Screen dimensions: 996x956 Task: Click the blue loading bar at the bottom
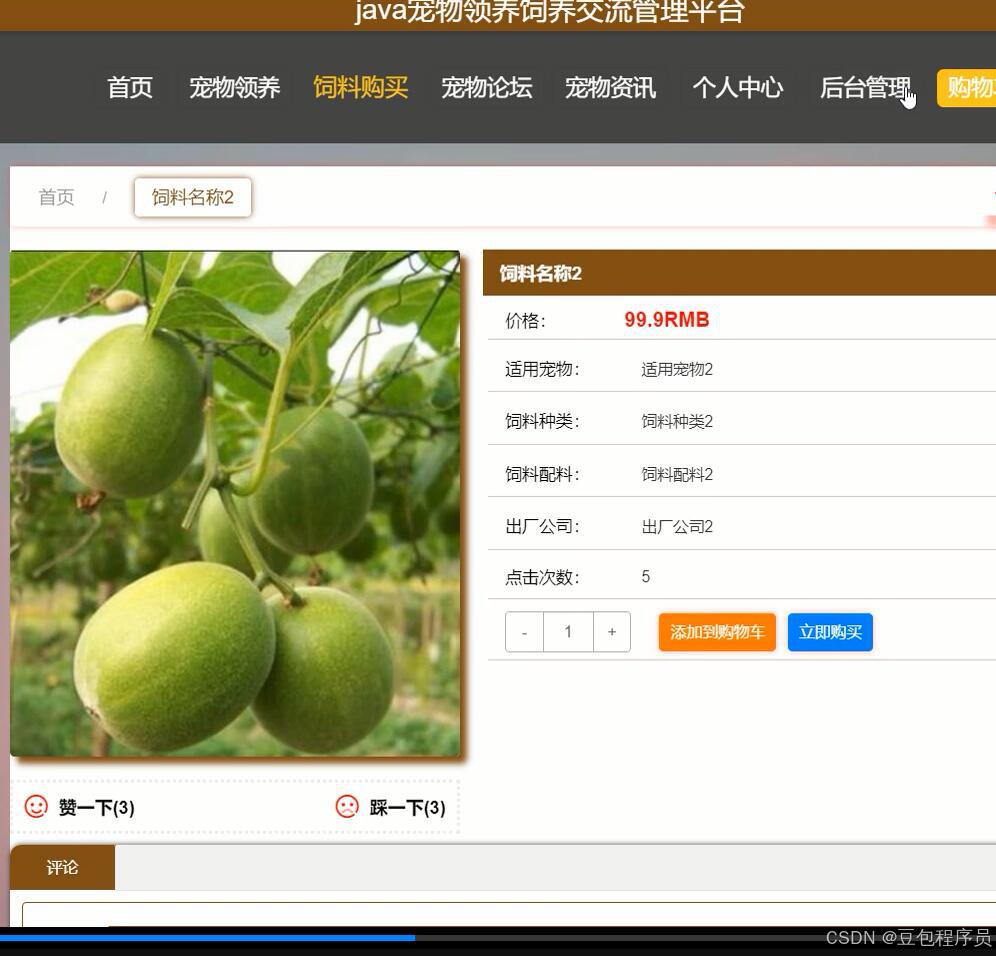210,938
